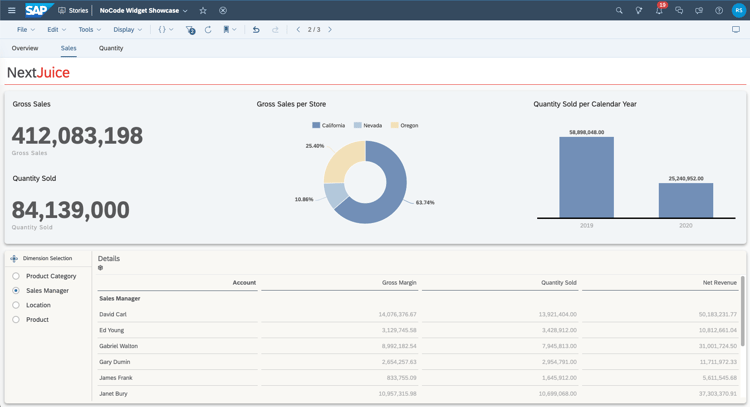Open the Stories area
The image size is (750, 407).
click(73, 10)
